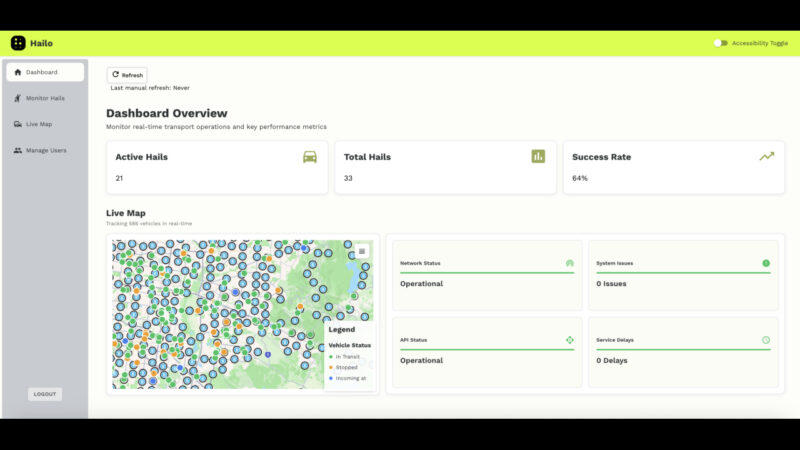Click the API Status icon
The height and width of the screenshot is (450, 800).
pyautogui.click(x=569, y=340)
